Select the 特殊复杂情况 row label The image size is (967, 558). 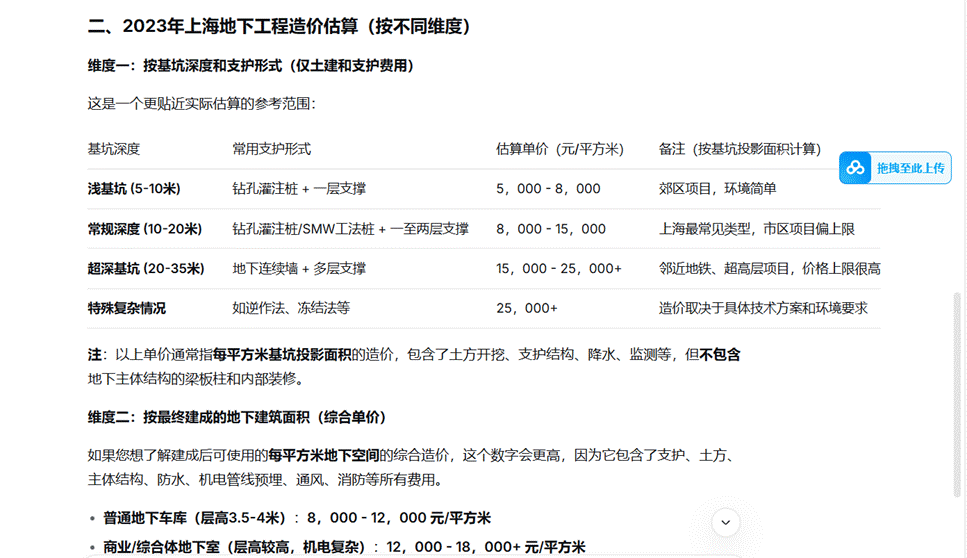127,309
